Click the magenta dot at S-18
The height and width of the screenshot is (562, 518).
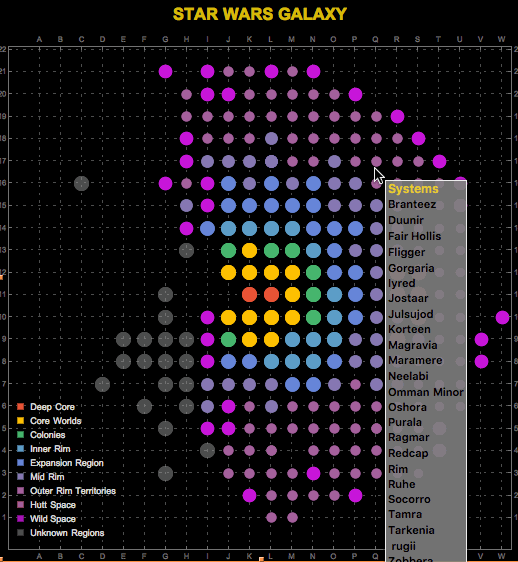[418, 138]
